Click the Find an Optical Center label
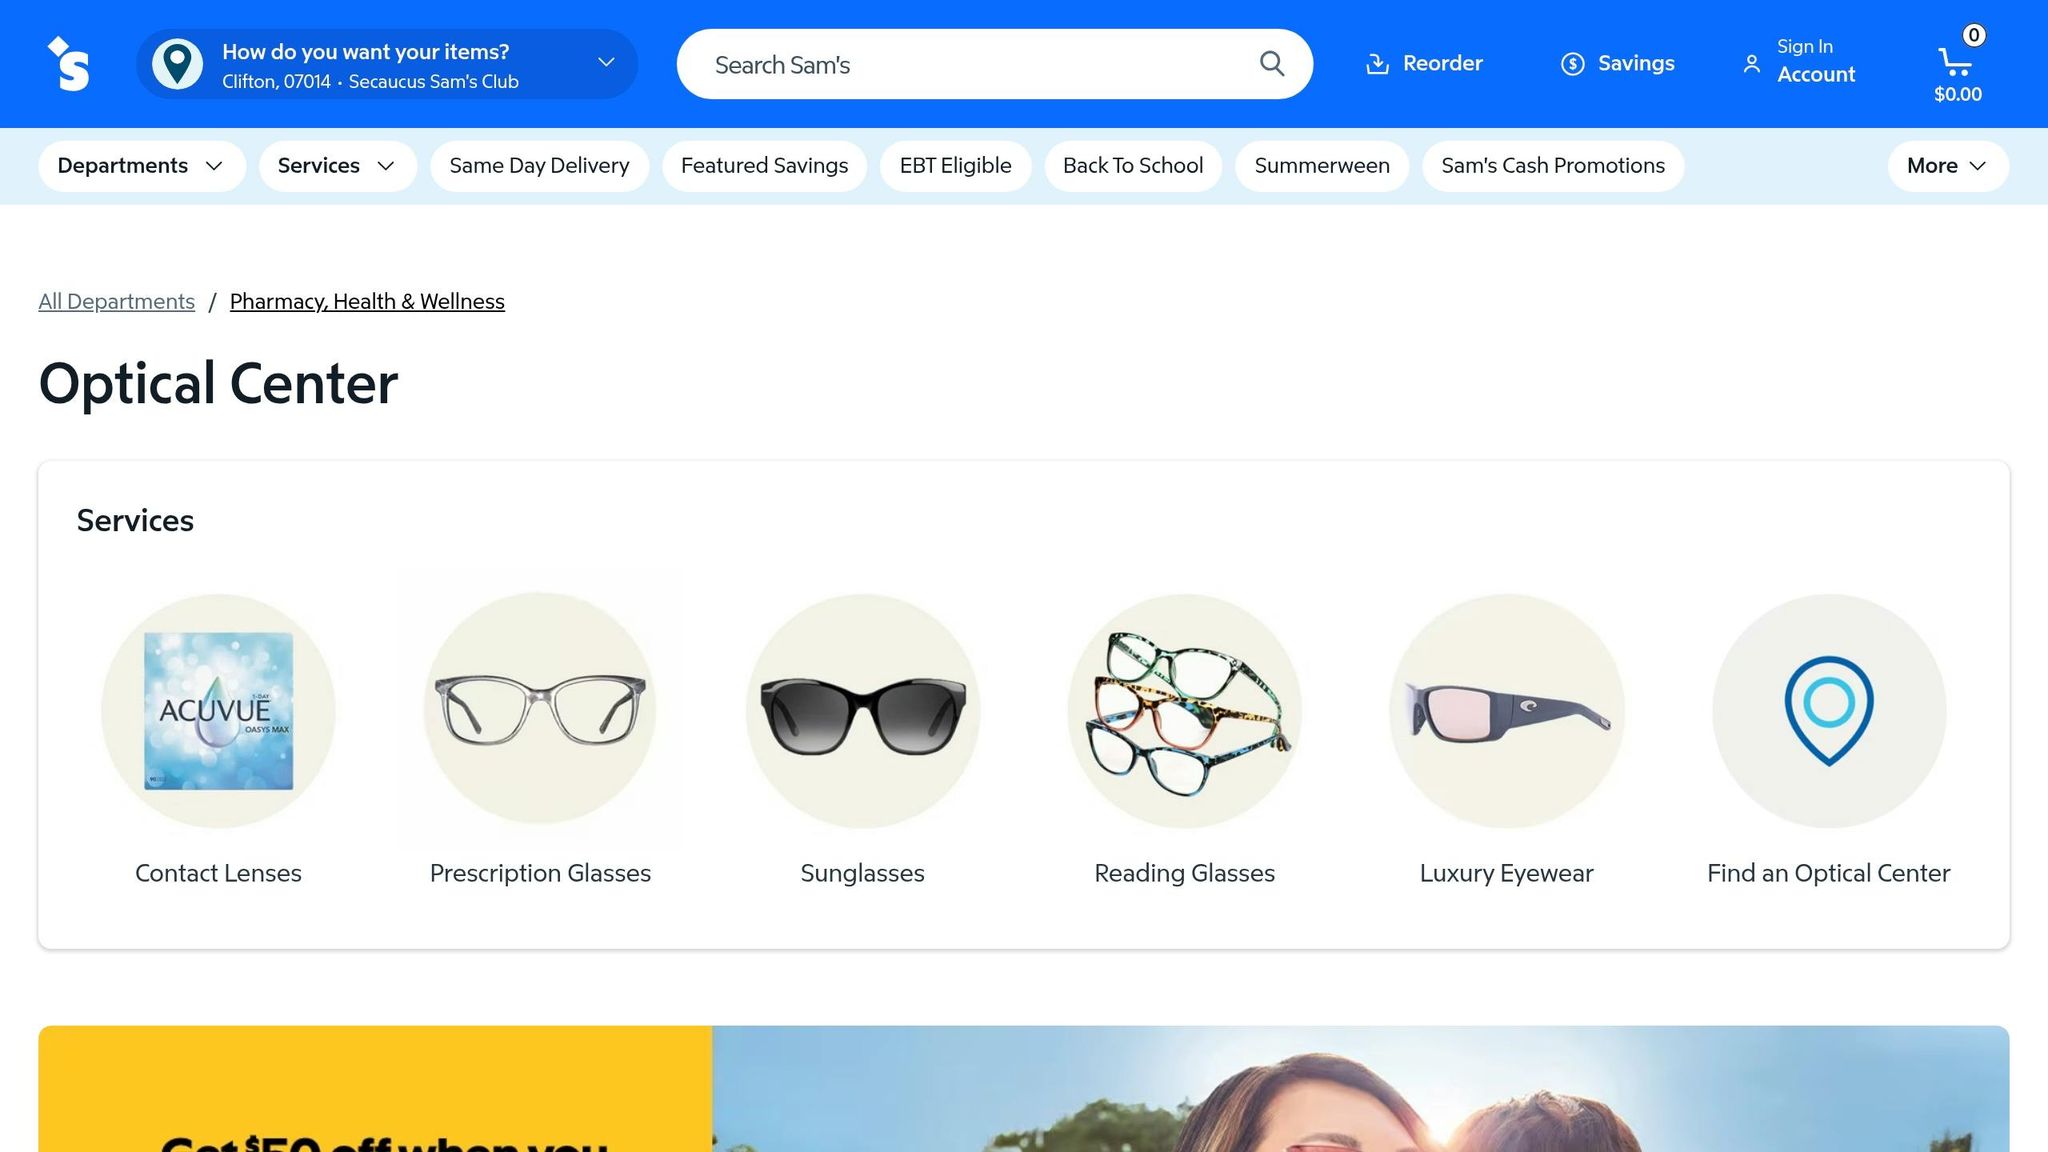Image resolution: width=2048 pixels, height=1152 pixels. [x=1829, y=873]
